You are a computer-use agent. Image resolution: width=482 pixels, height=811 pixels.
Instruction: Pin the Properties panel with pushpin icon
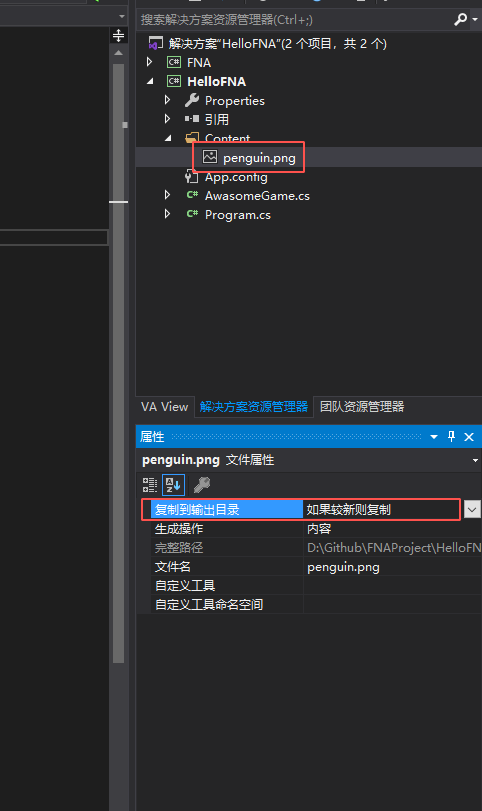[x=451, y=437]
